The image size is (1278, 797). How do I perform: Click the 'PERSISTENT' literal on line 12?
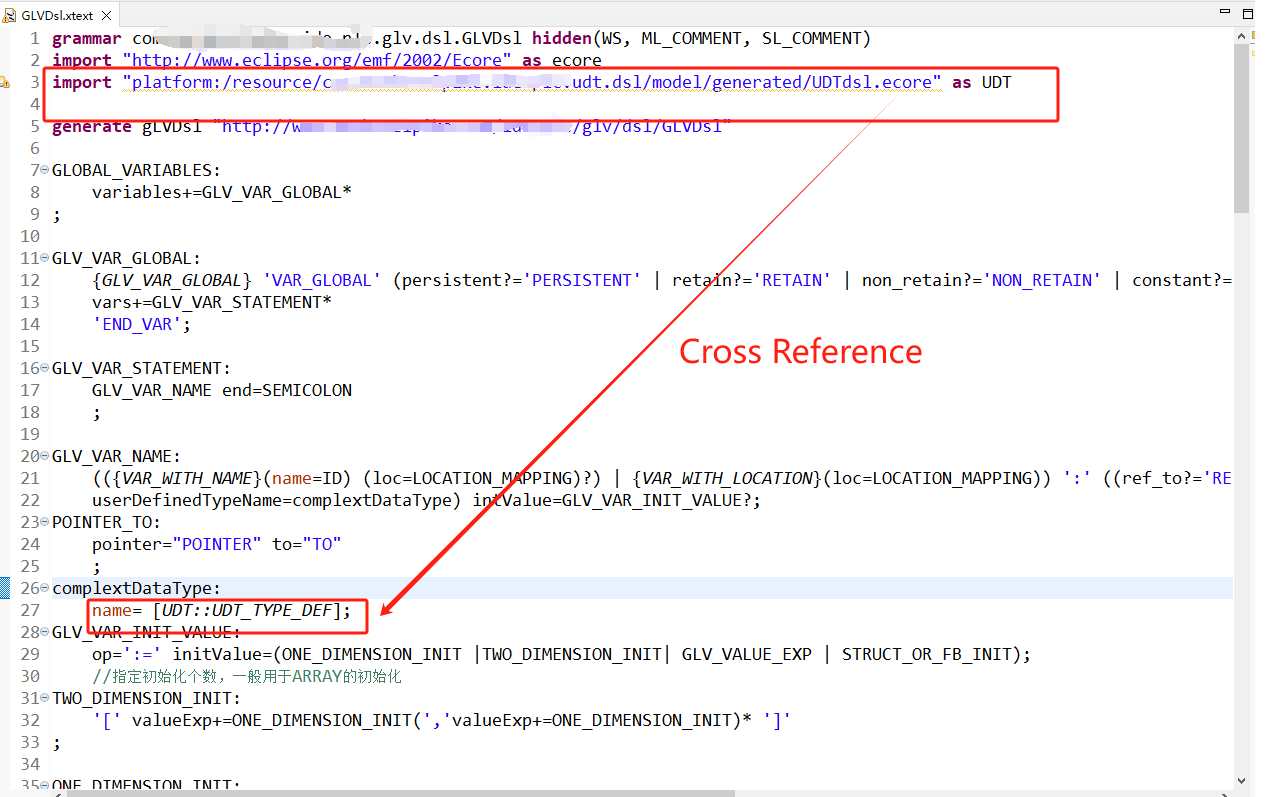click(582, 280)
